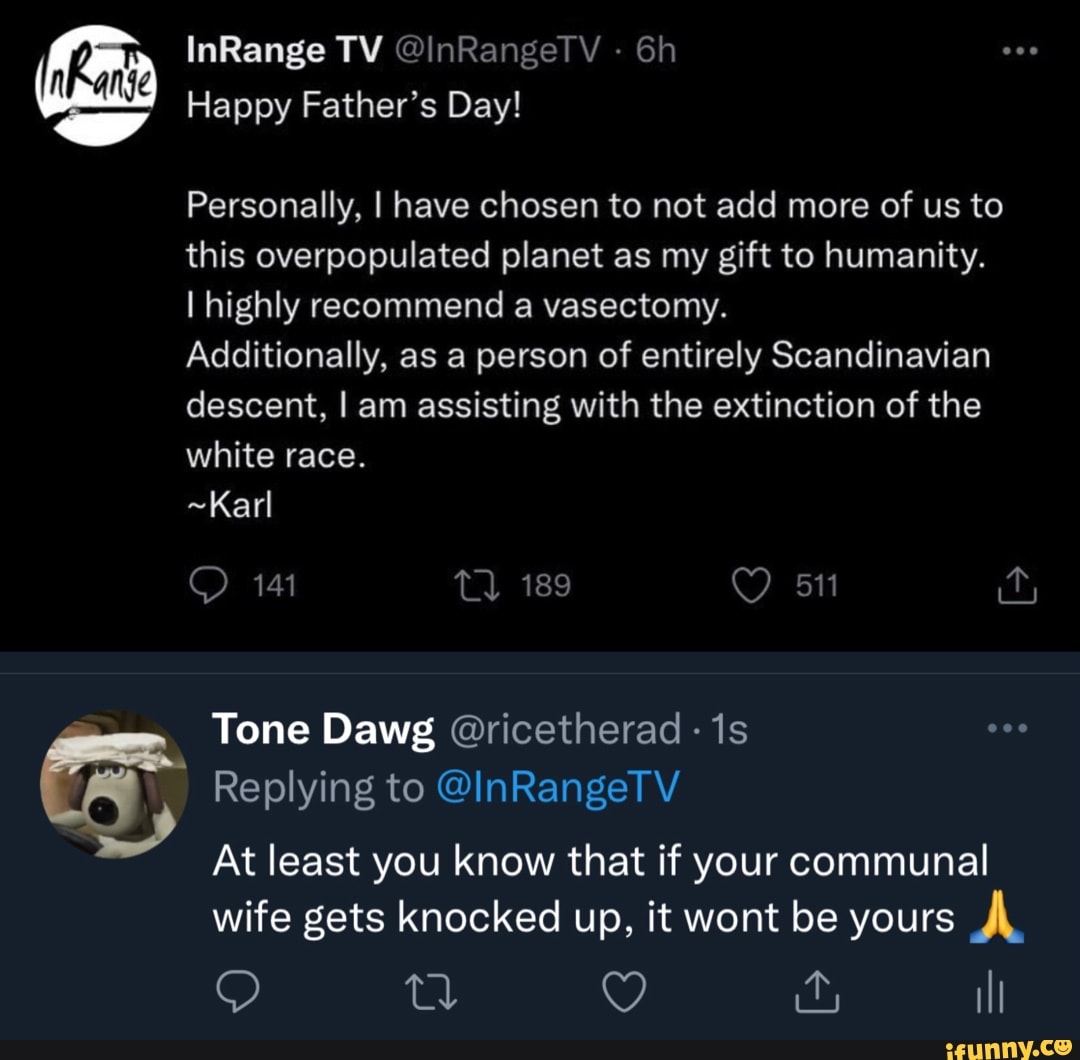Like the InRange TV tweet
This screenshot has height=1060, width=1080.
[x=753, y=585]
